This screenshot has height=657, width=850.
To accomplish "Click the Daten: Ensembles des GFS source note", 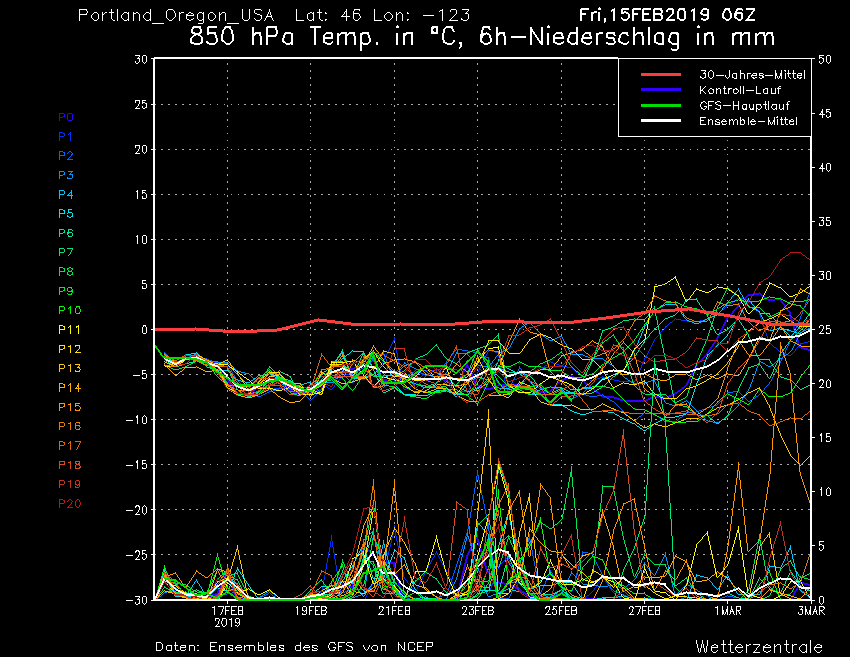I will click(x=294, y=647).
